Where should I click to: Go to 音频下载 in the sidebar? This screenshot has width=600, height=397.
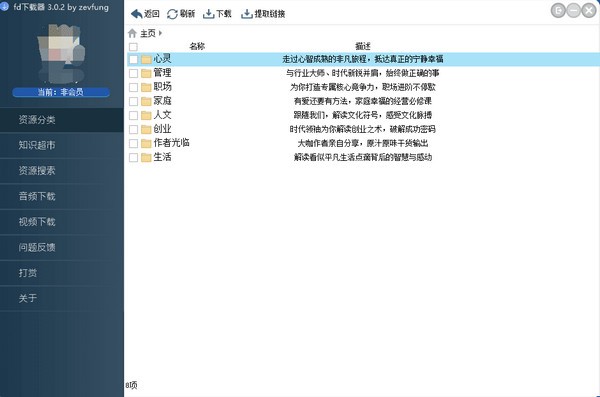pos(62,196)
